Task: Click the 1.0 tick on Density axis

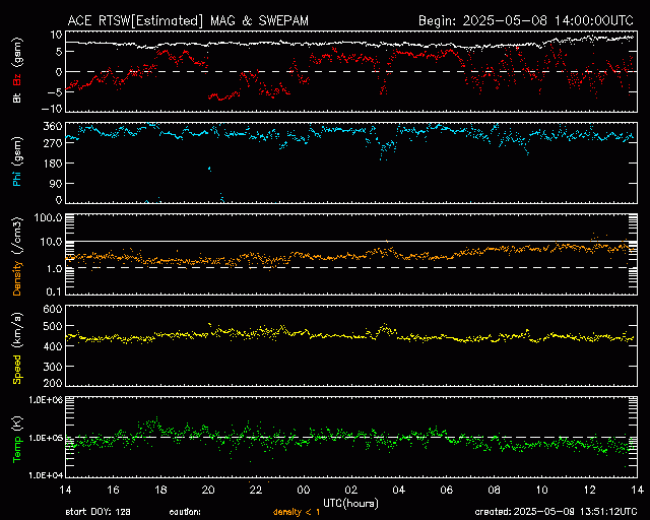Action: pyautogui.click(x=54, y=268)
